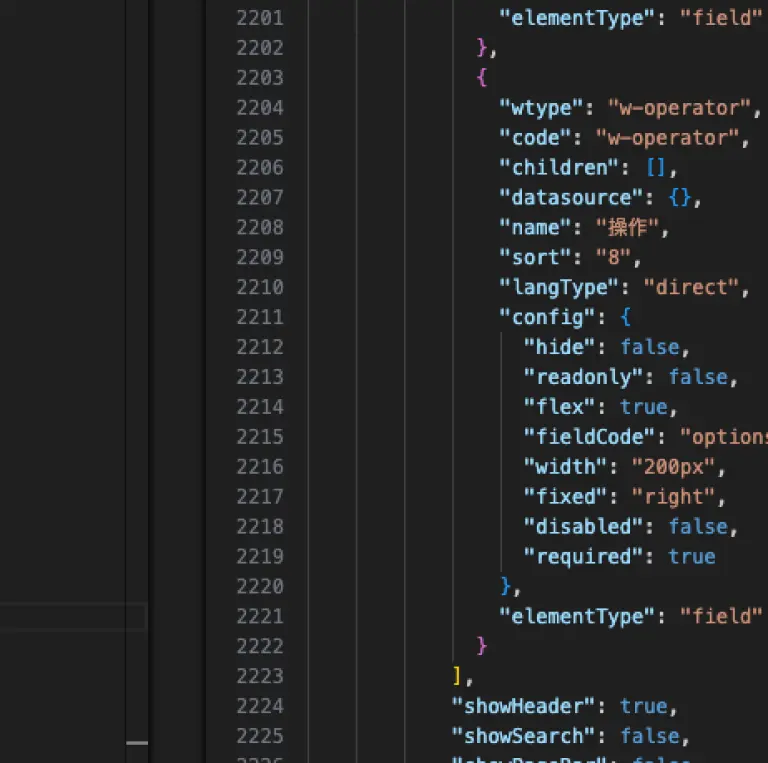Place cursor in the wtype "w-operator" value
The image size is (768, 763).
pyautogui.click(x=679, y=108)
